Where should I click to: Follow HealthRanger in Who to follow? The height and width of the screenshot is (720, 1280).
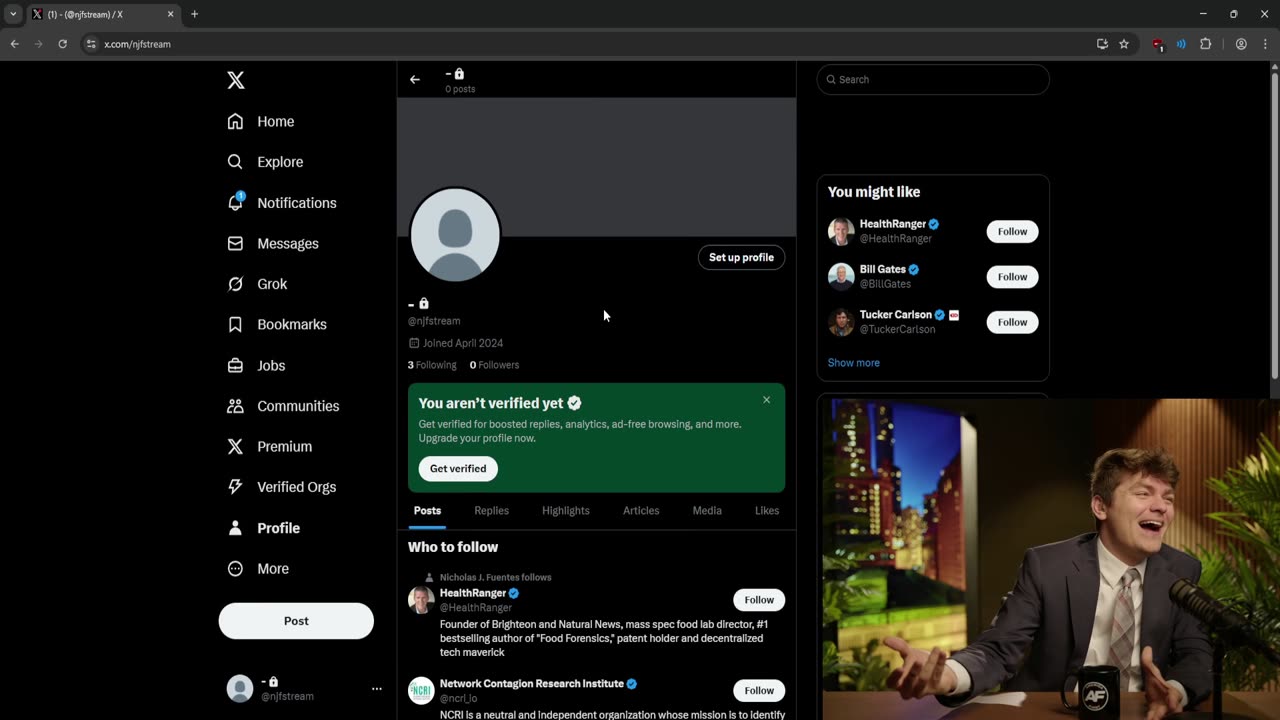point(759,600)
